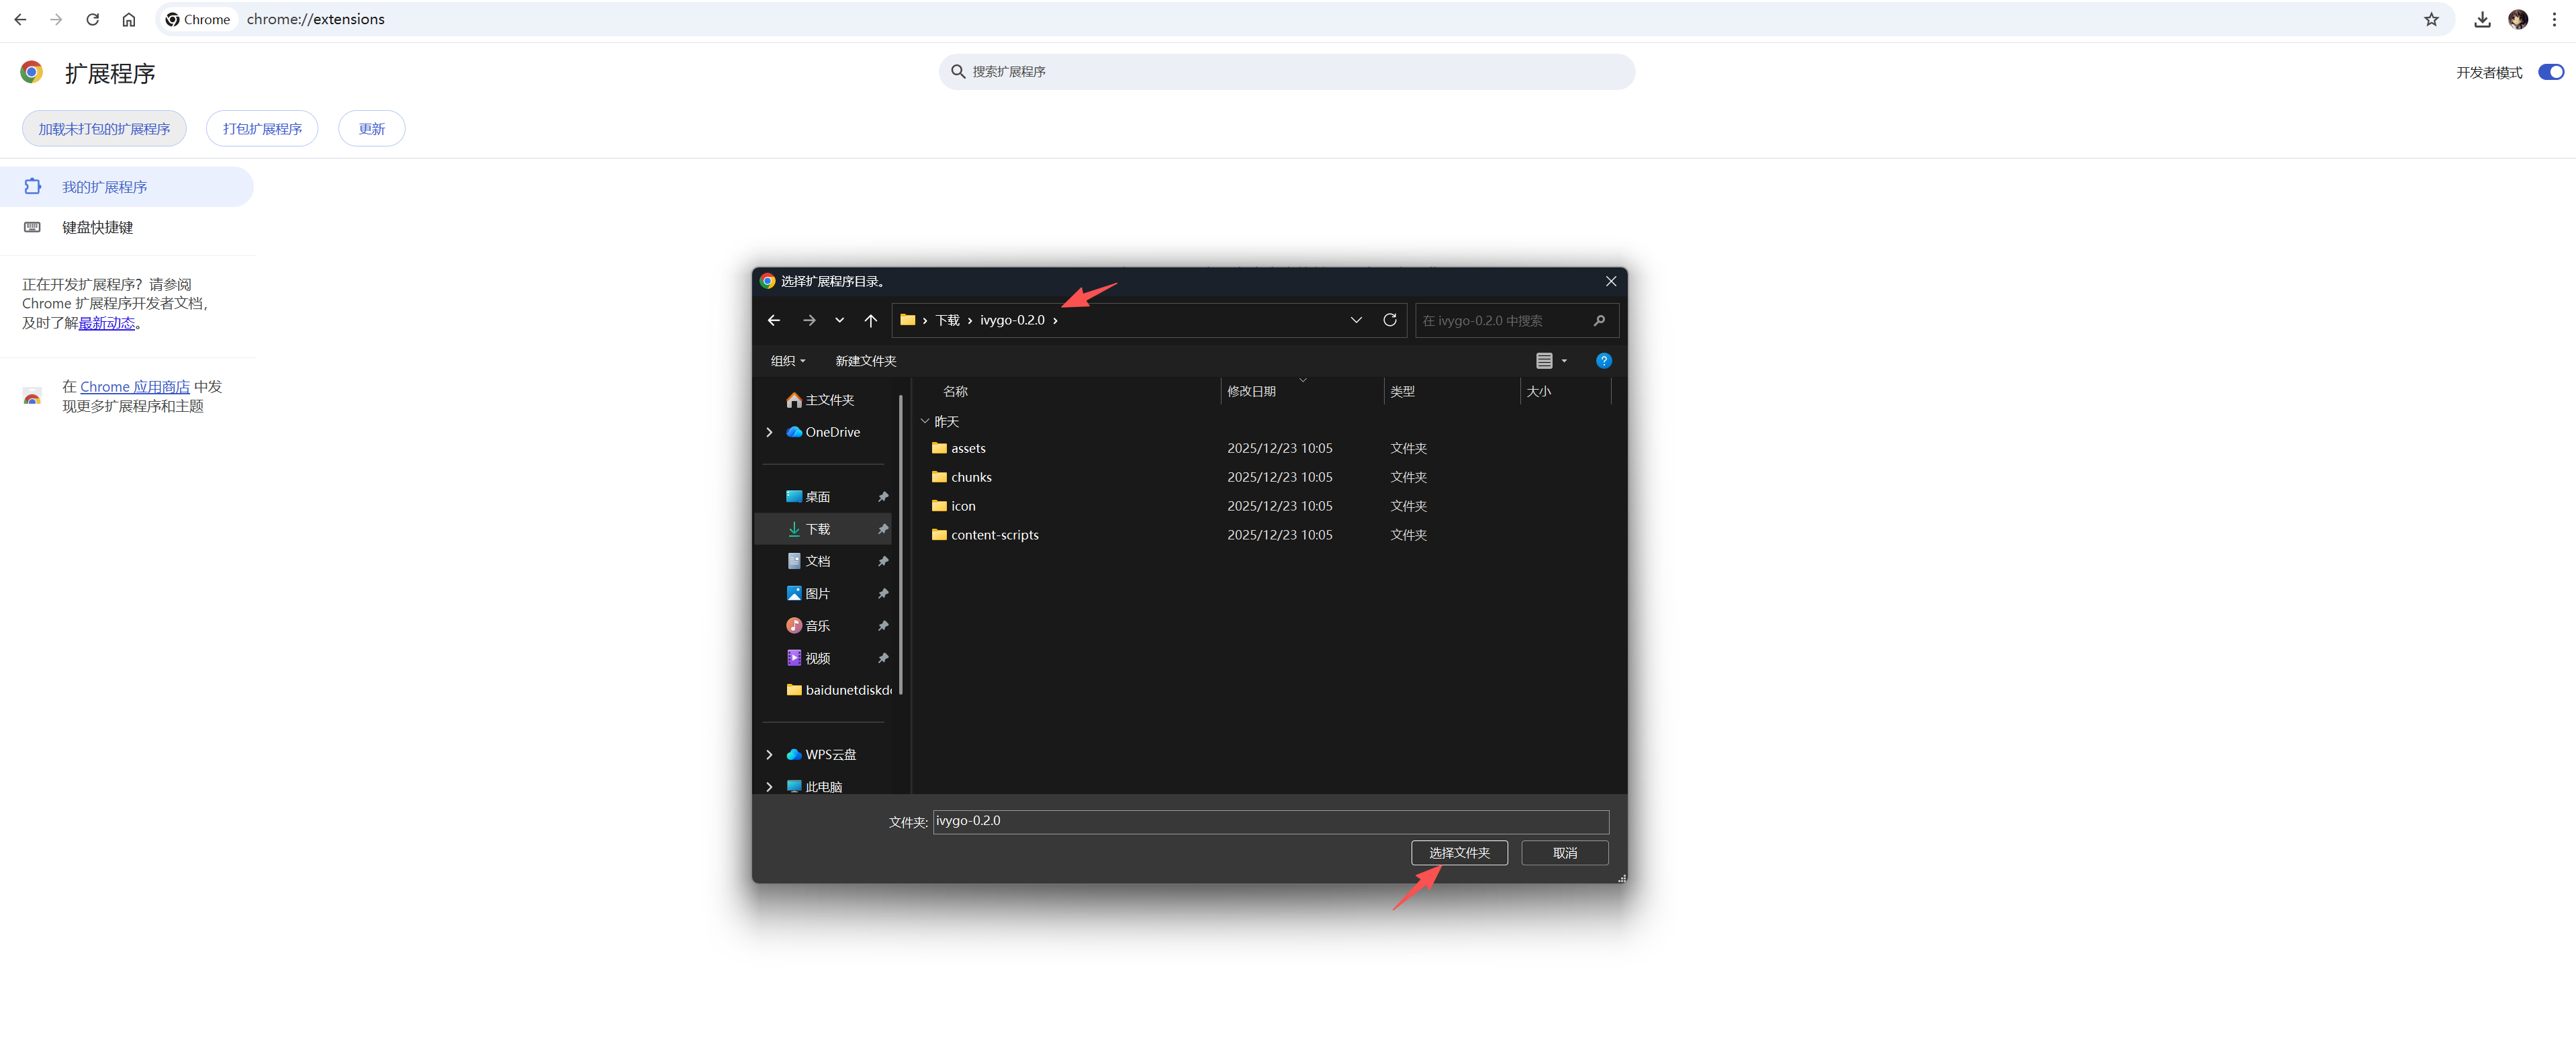Click the dialog's back arrow
The height and width of the screenshot is (1042, 2576).
[x=773, y=320]
